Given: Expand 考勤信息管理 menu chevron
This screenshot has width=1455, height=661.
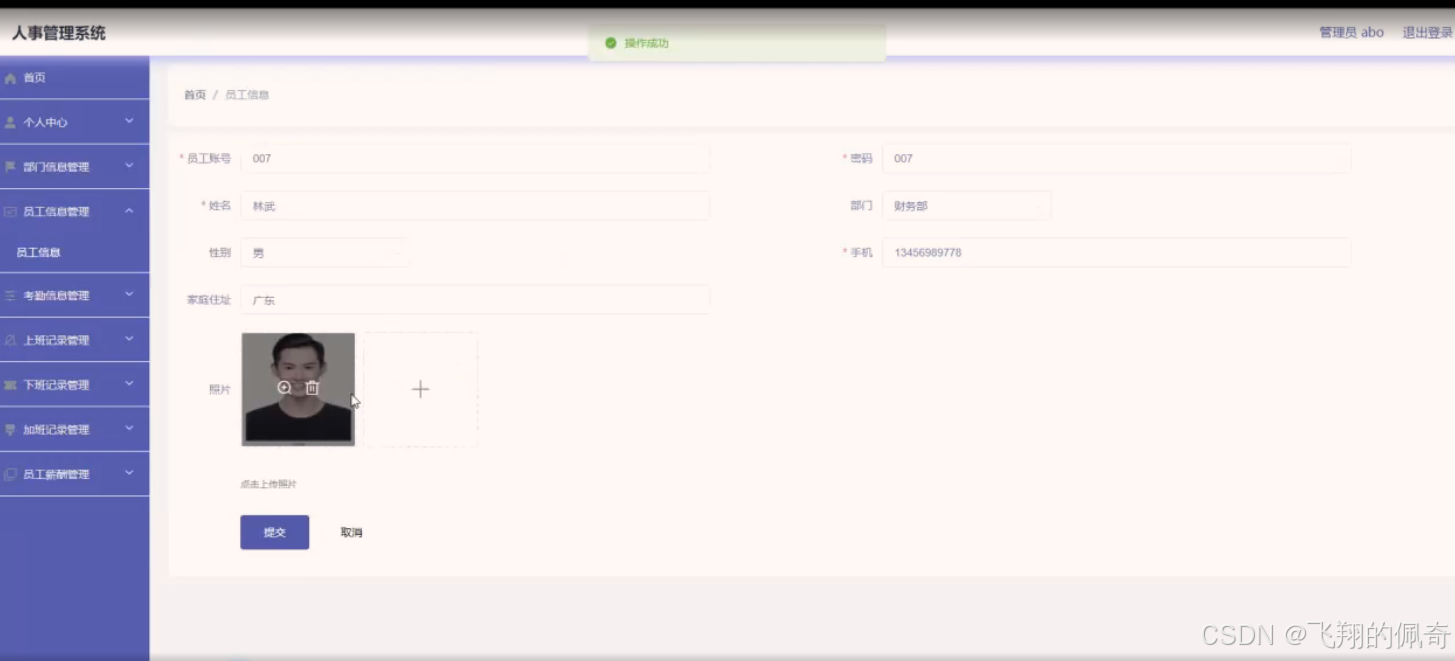Looking at the screenshot, I should click(x=129, y=295).
